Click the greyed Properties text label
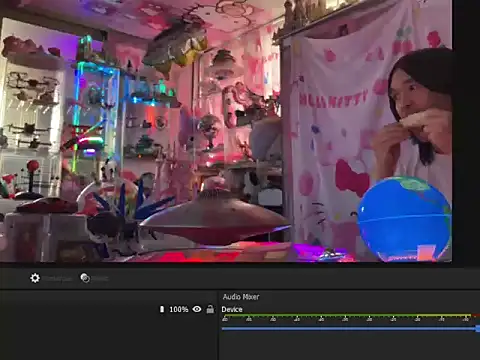480x360 pixels. pyautogui.click(x=58, y=278)
